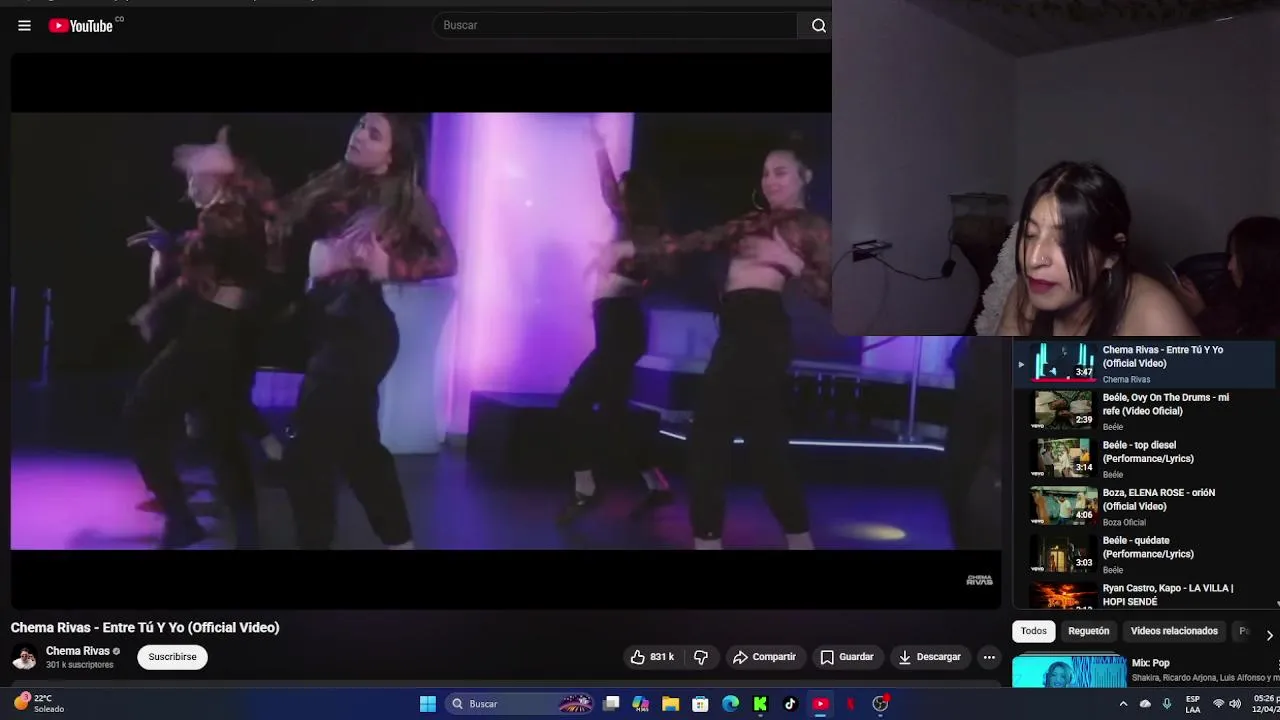Screen dimensions: 1280x720
Task: Open the volume speaker tray icon
Action: pos(1236,704)
